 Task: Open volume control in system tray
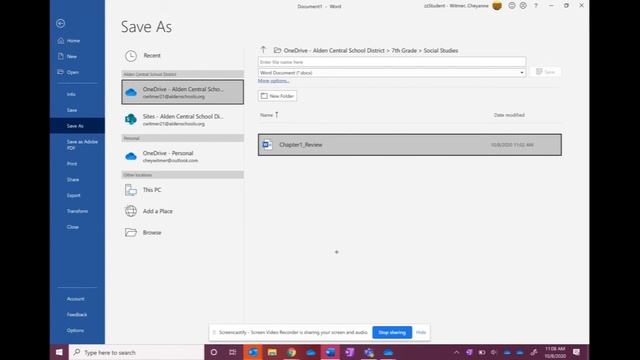pos(494,352)
